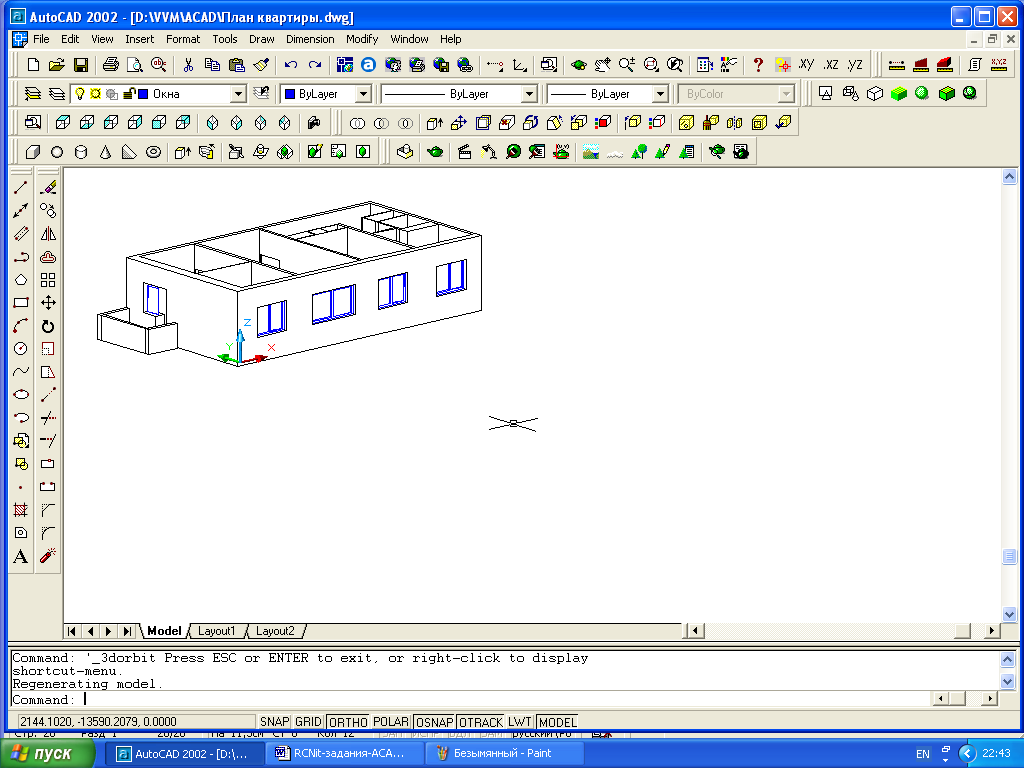Create a solid Sphere primitive
The image size is (1024, 768).
[57, 152]
